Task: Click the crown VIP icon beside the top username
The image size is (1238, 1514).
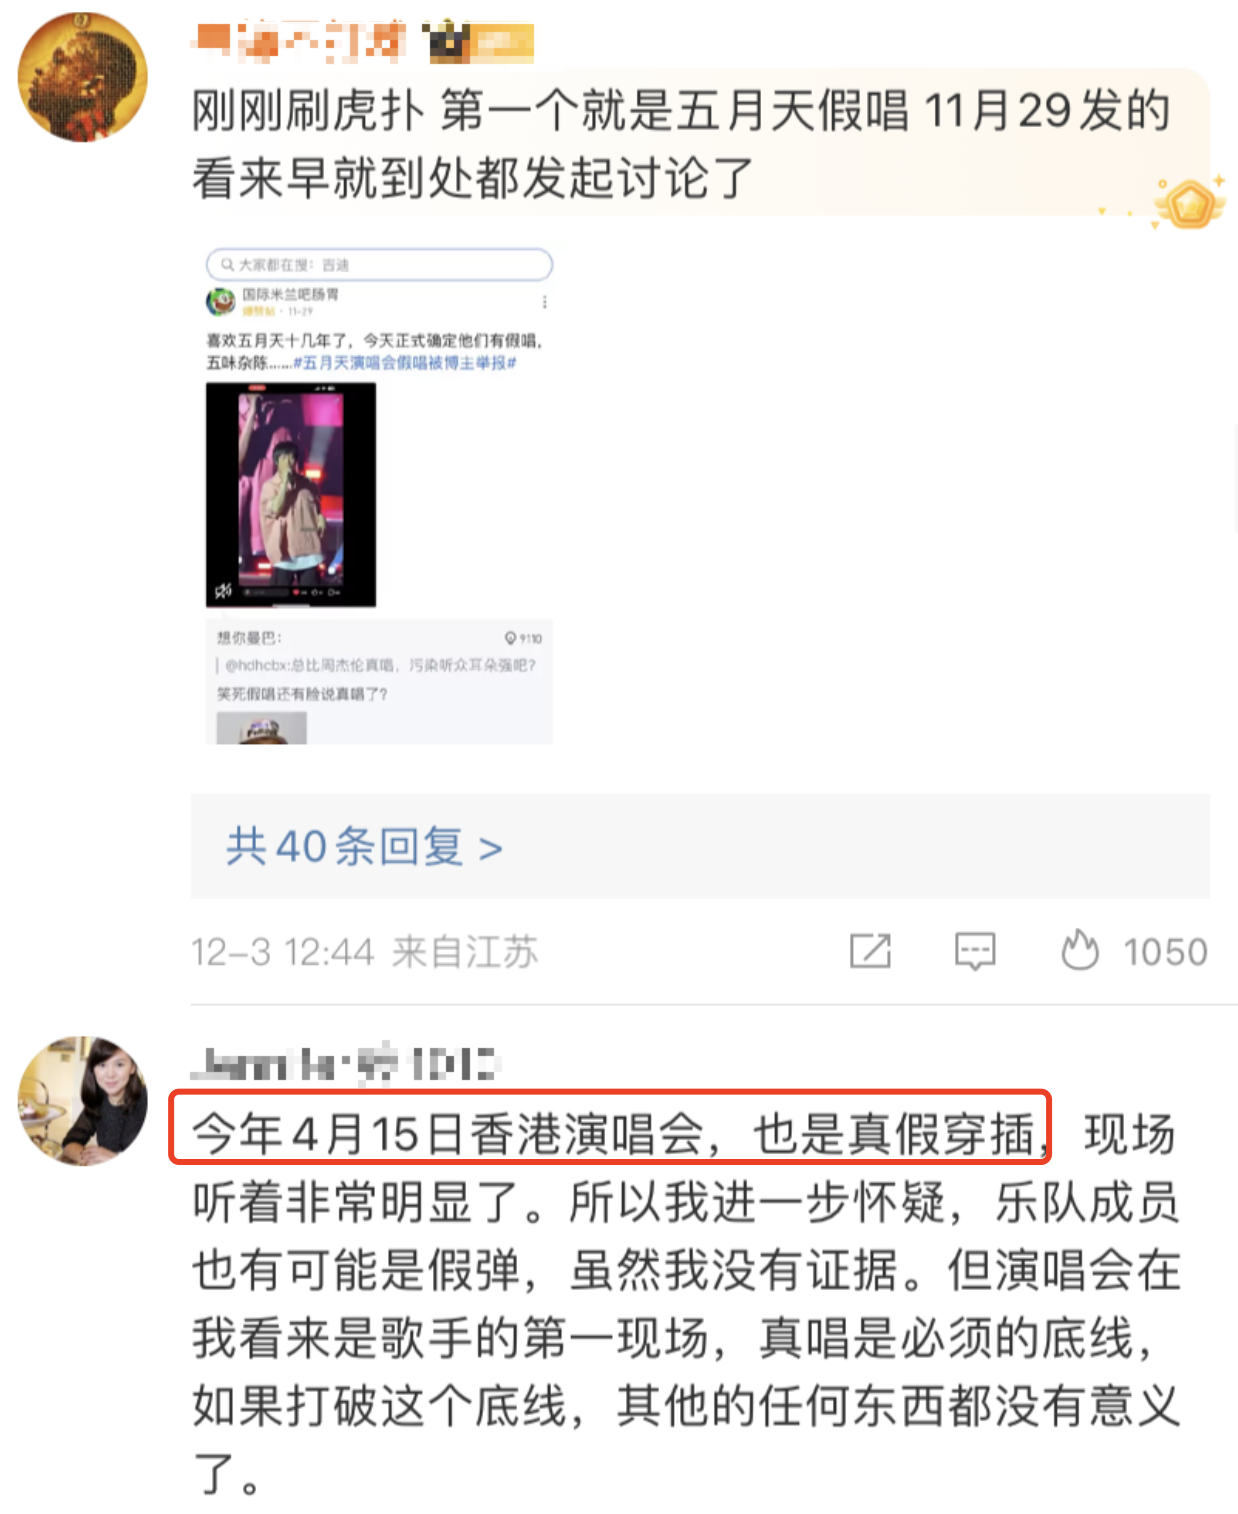Action: coord(447,42)
